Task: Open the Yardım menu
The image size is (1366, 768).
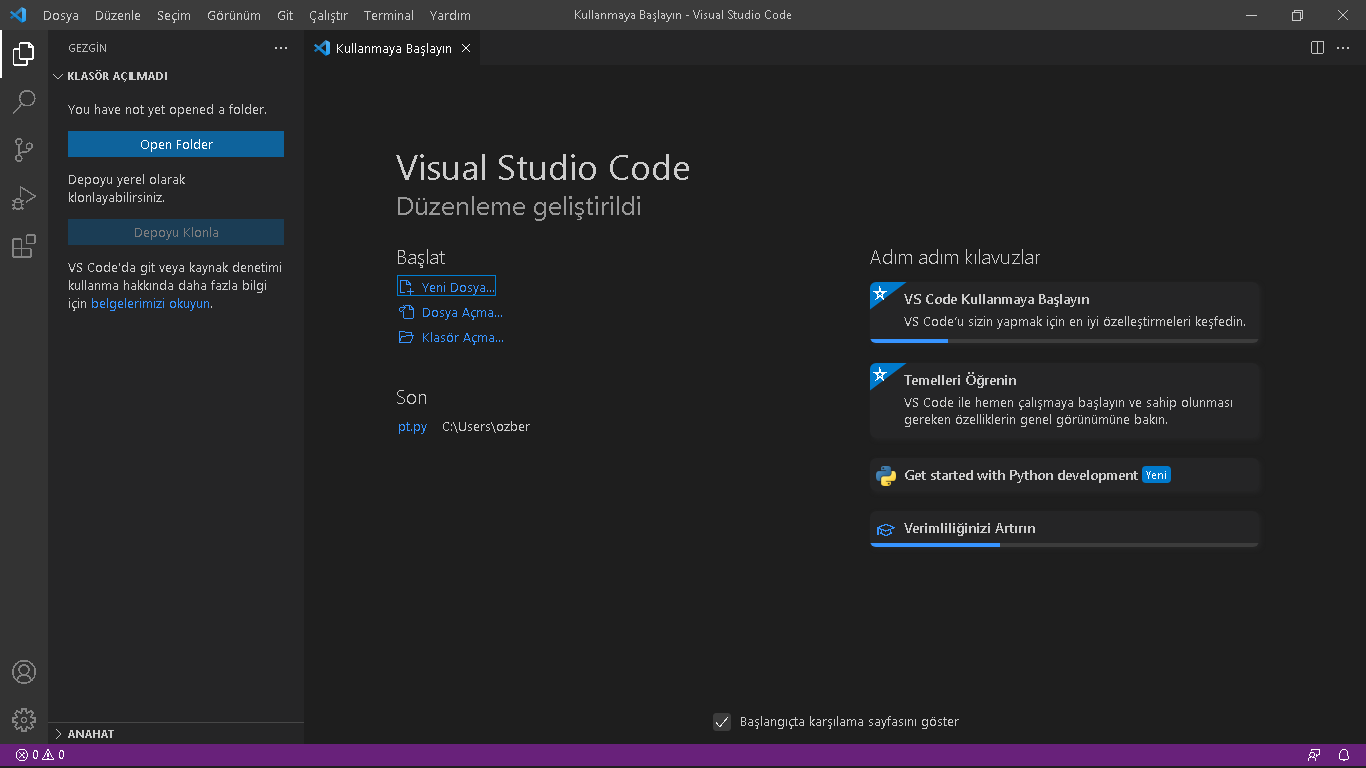Action: [450, 15]
